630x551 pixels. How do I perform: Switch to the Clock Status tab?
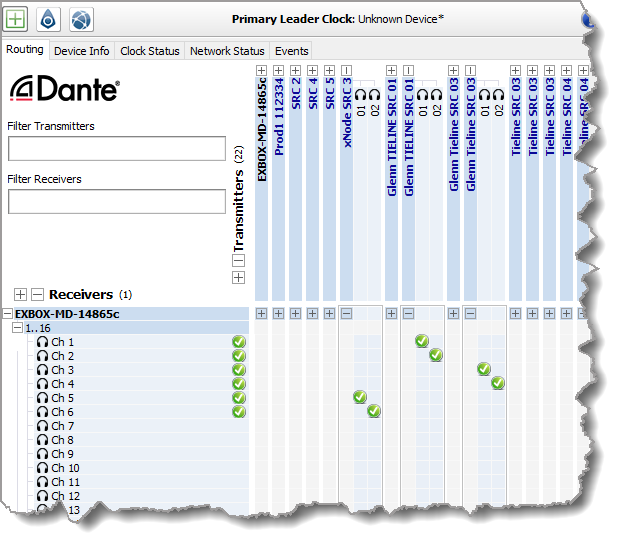[x=150, y=50]
